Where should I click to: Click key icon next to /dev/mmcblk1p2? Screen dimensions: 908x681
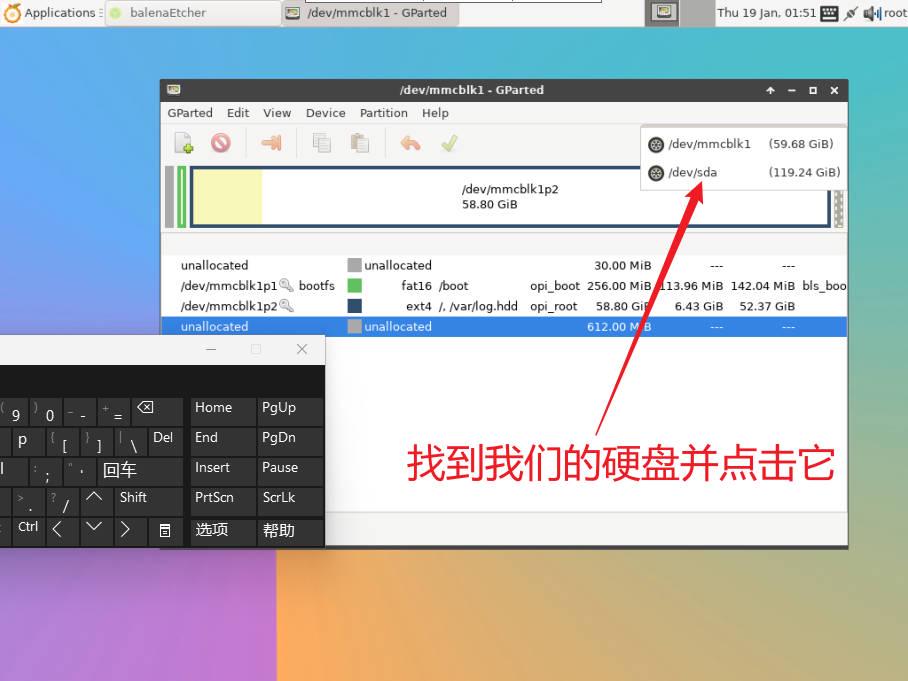click(286, 305)
